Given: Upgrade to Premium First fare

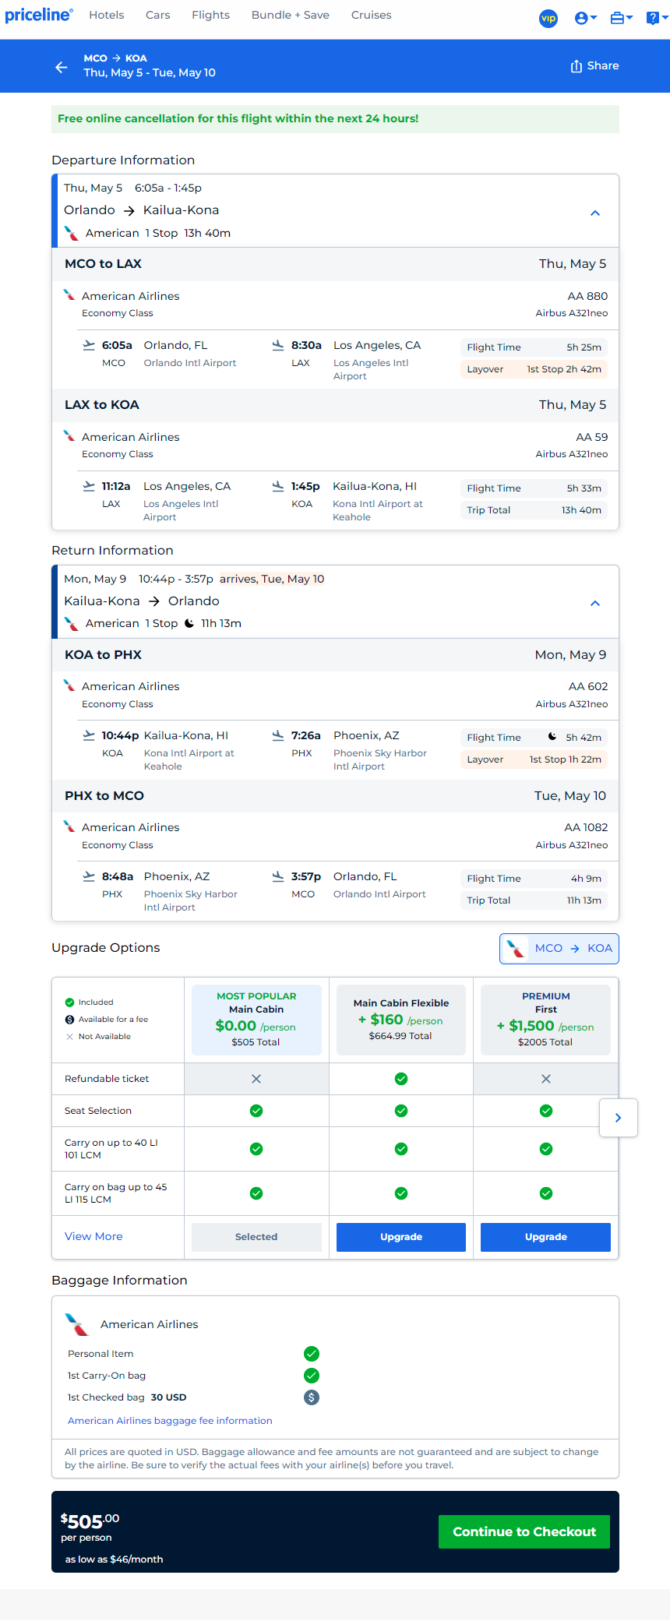Looking at the screenshot, I should pyautogui.click(x=546, y=1237).
